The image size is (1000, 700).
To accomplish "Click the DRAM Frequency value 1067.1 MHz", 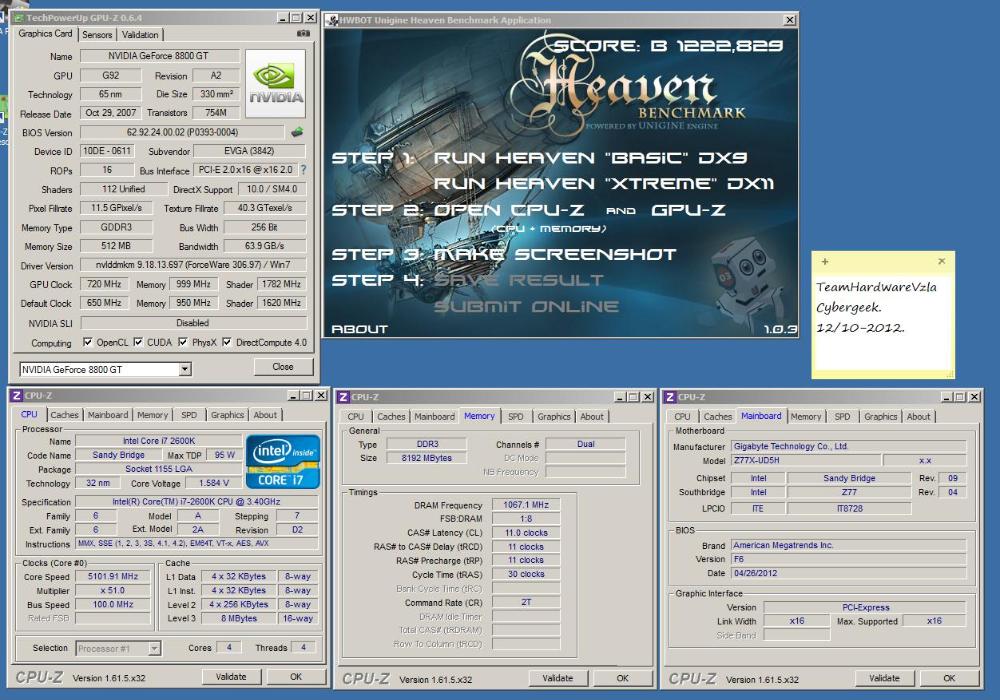I will 526,505.
